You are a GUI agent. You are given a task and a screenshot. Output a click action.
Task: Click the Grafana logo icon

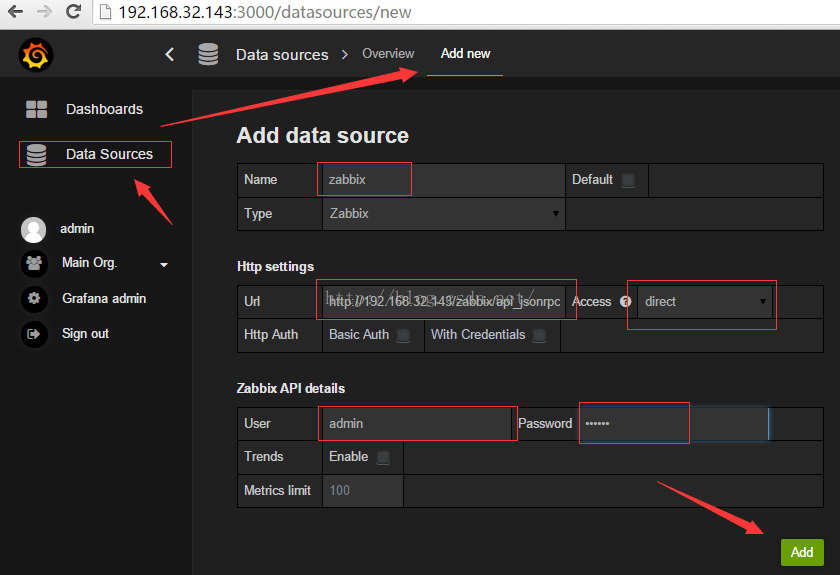click(36, 54)
